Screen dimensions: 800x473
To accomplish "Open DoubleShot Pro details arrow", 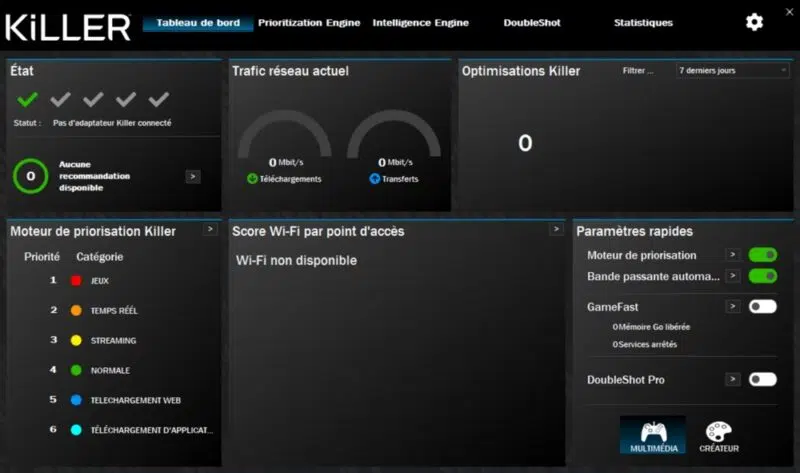I will 733,379.
